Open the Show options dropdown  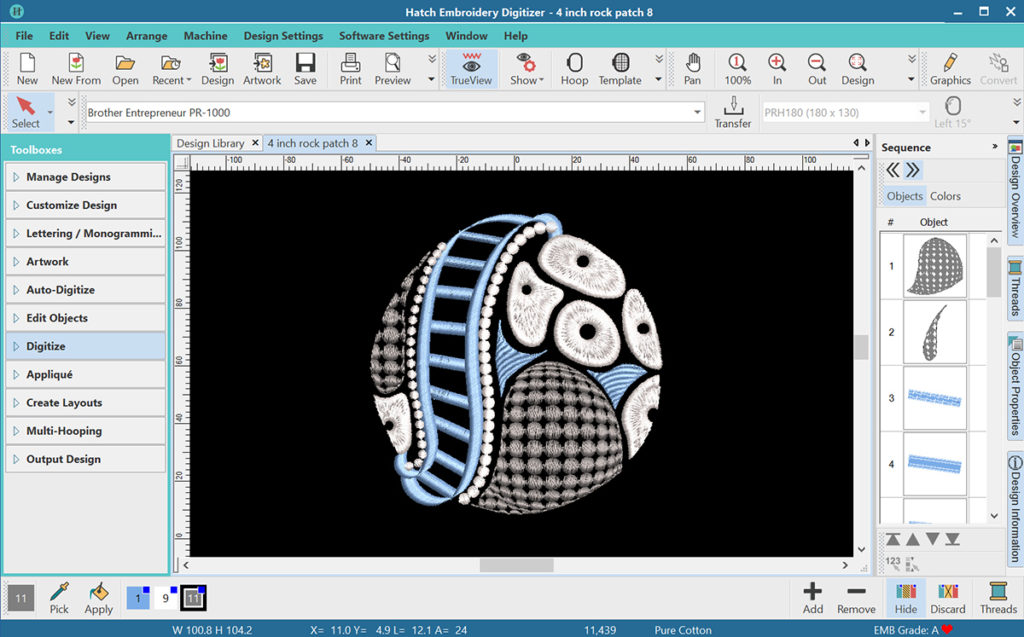point(525,69)
